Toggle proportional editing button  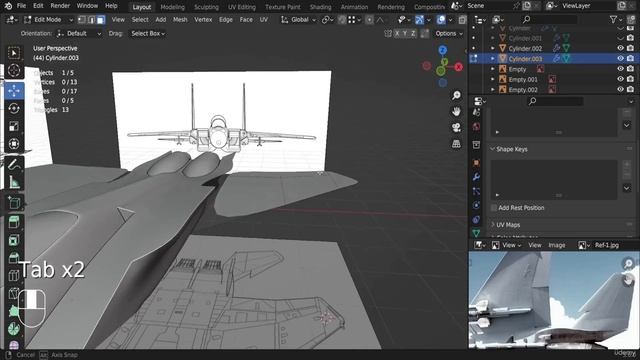369,20
